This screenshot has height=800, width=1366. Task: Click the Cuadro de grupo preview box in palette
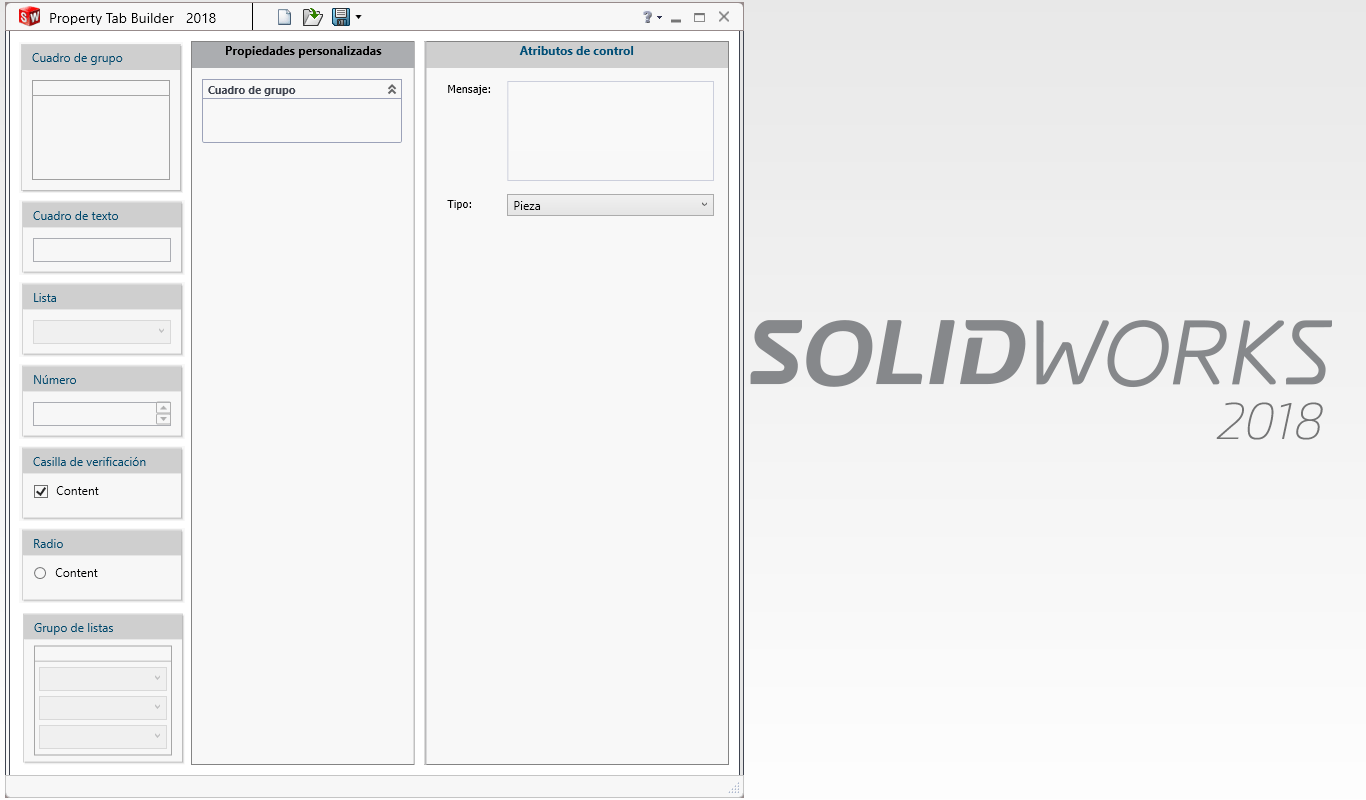[x=101, y=130]
